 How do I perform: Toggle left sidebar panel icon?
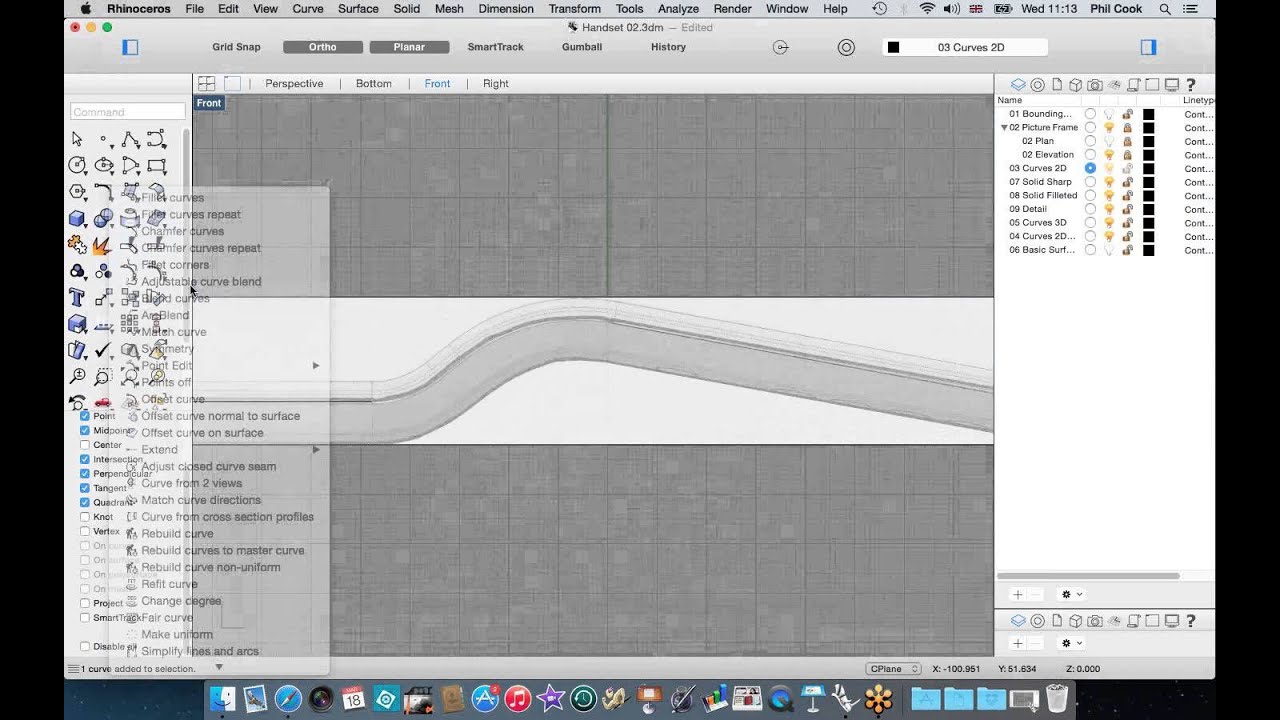coord(130,47)
